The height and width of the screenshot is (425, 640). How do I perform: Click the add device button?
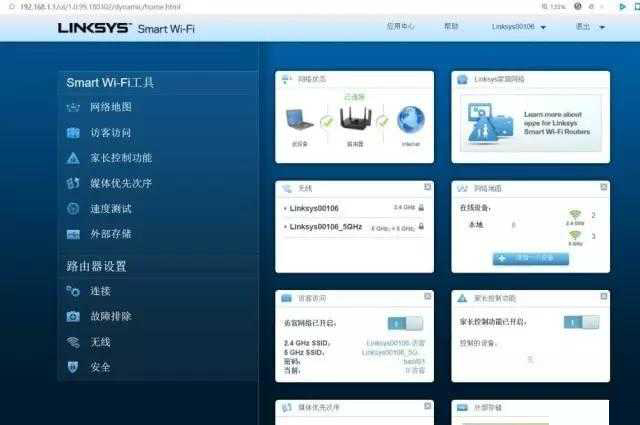coord(531,258)
